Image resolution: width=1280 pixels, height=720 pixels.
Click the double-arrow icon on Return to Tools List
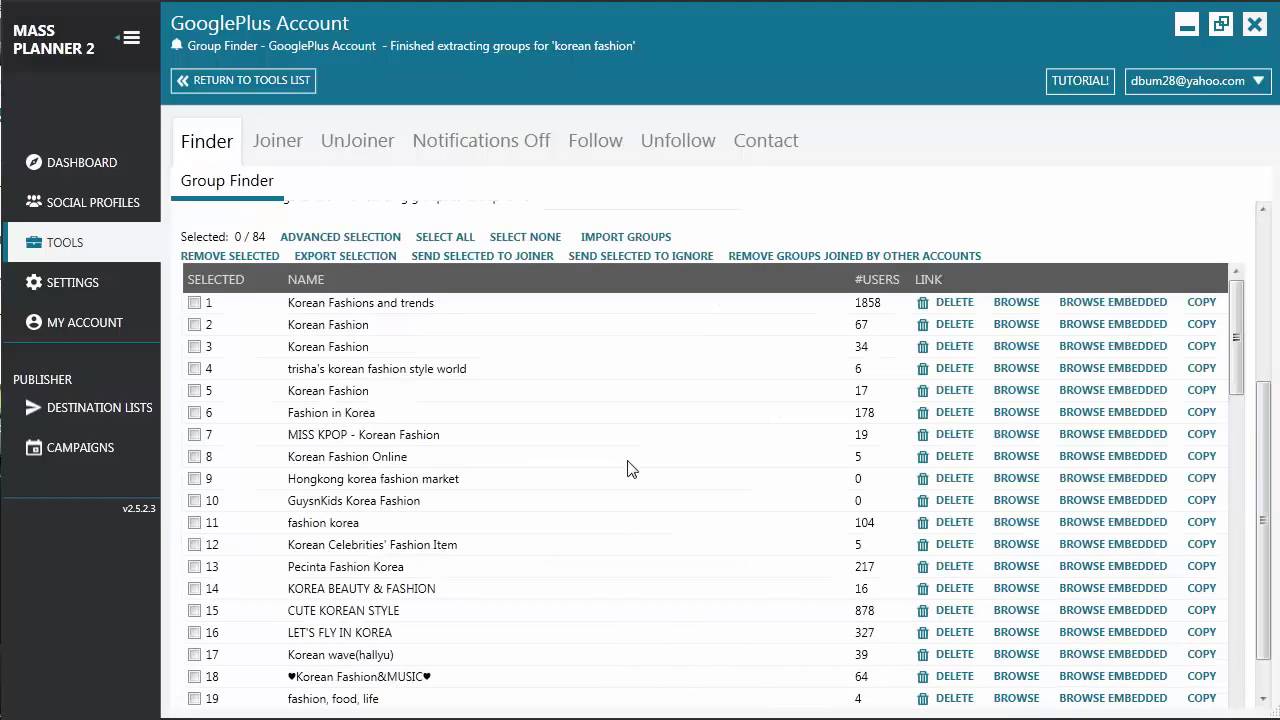[x=182, y=80]
